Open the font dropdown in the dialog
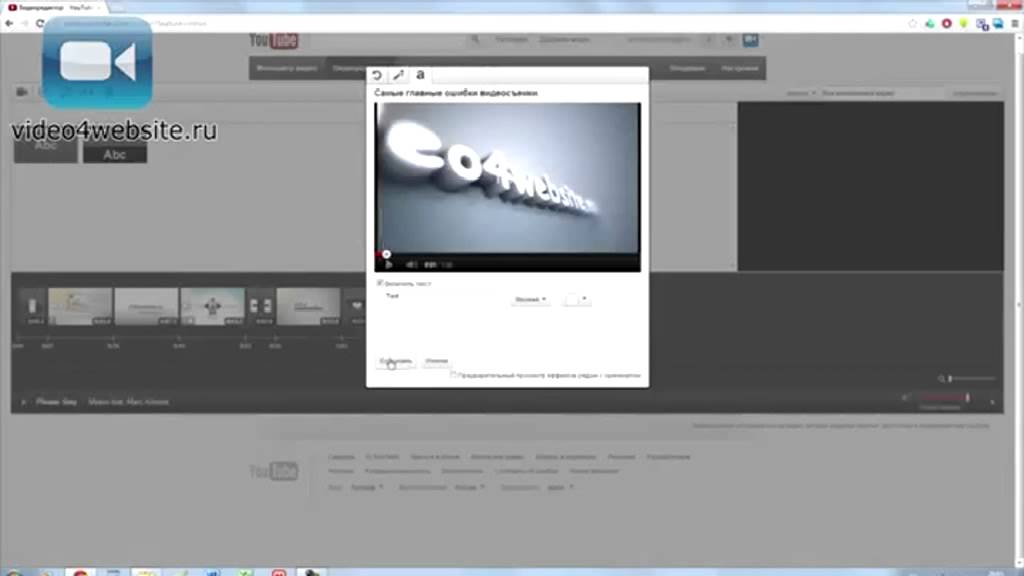The image size is (1024, 576). pos(530,300)
